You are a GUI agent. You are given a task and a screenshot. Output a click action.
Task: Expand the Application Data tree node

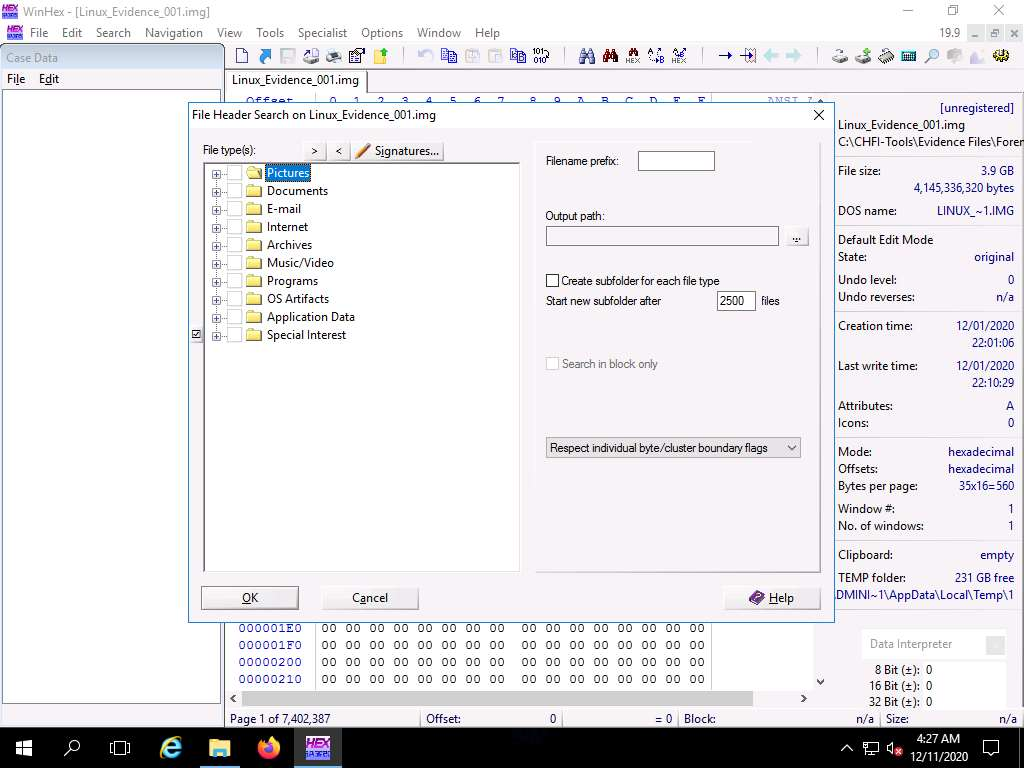coord(216,318)
